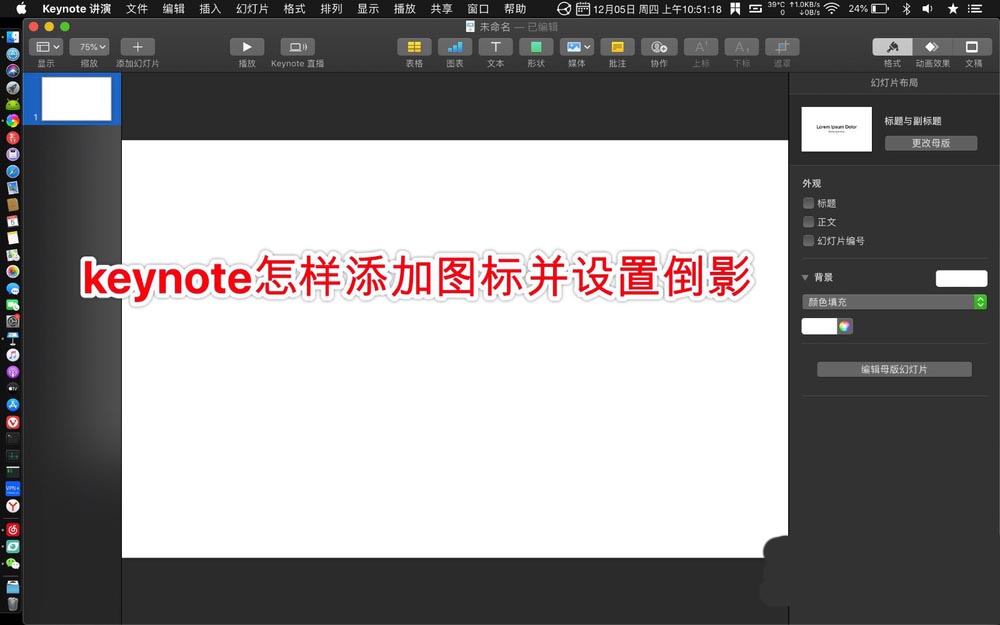Viewport: 1000px width, 625px height.
Task: Add a comment with the 批注 icon
Action: coord(617,46)
